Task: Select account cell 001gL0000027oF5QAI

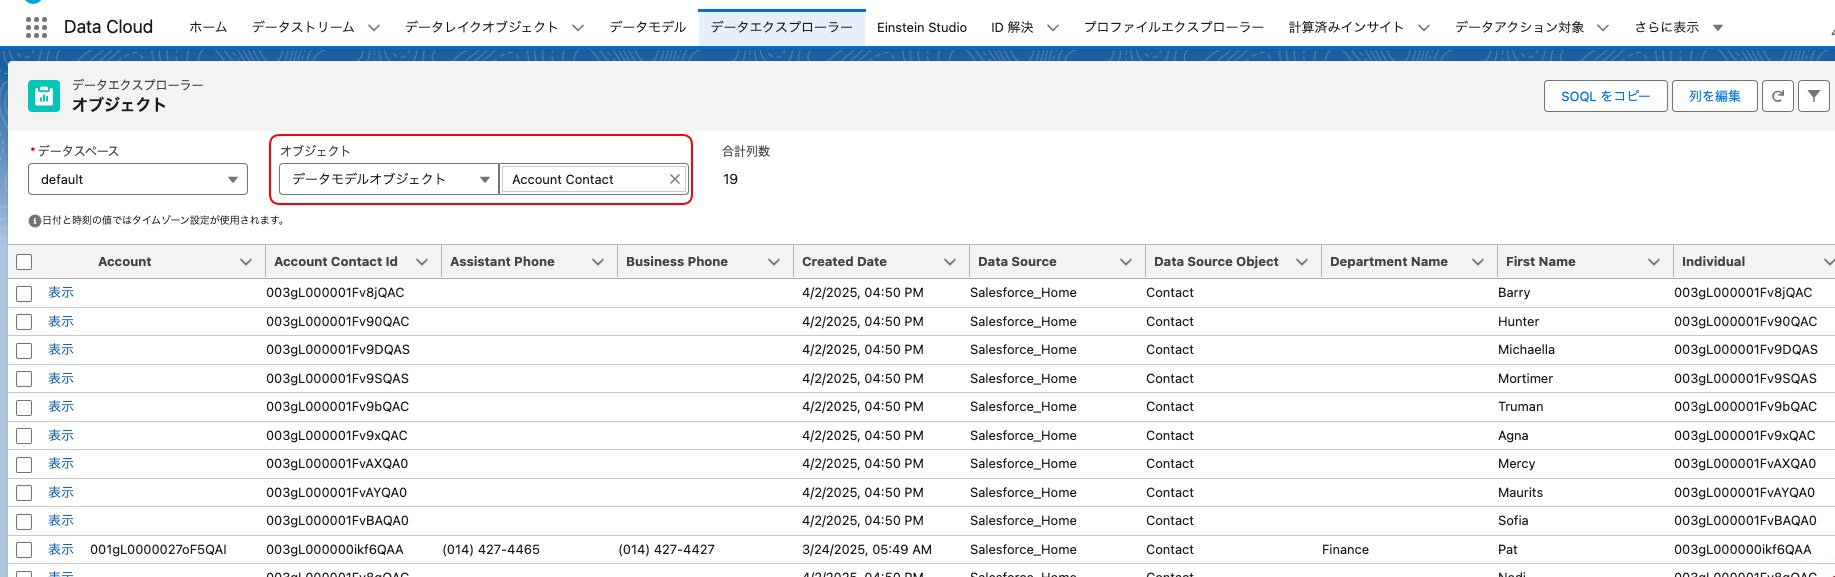Action: coord(158,550)
